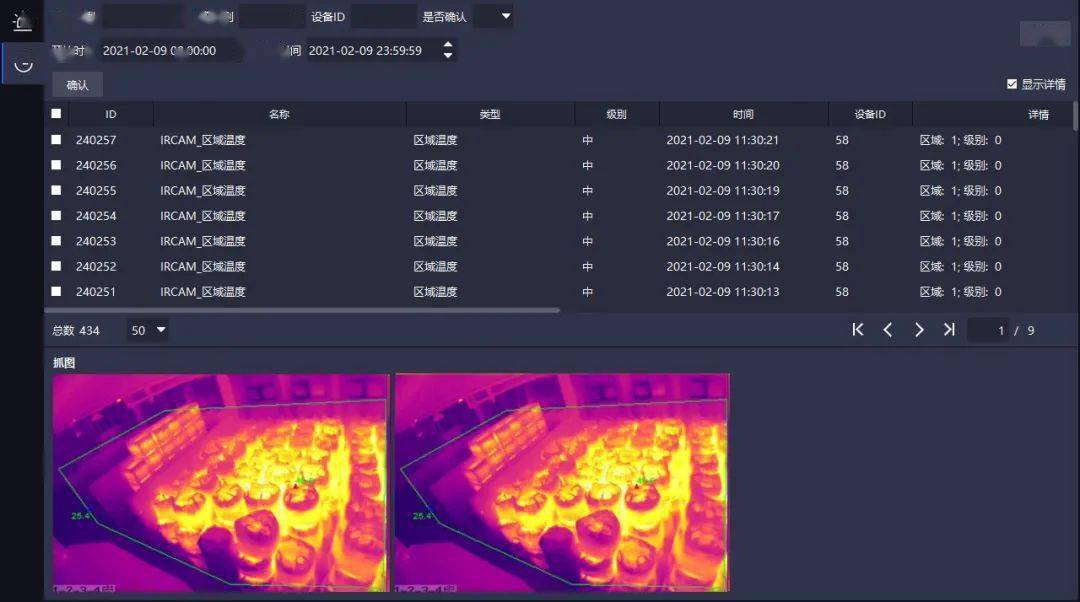1080x602 pixels.
Task: Sort by the 级别 column header
Action: click(616, 114)
